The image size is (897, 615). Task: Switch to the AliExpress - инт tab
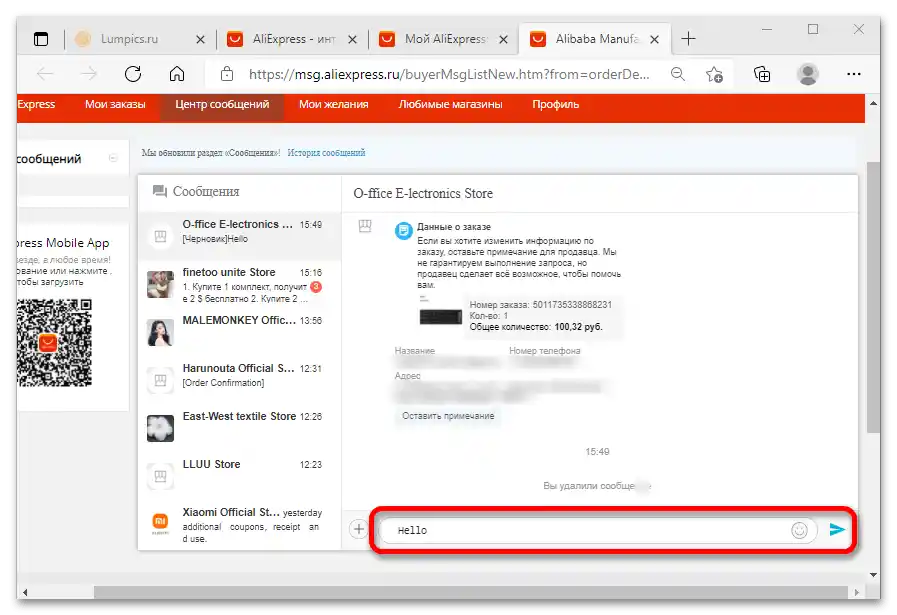pos(293,39)
